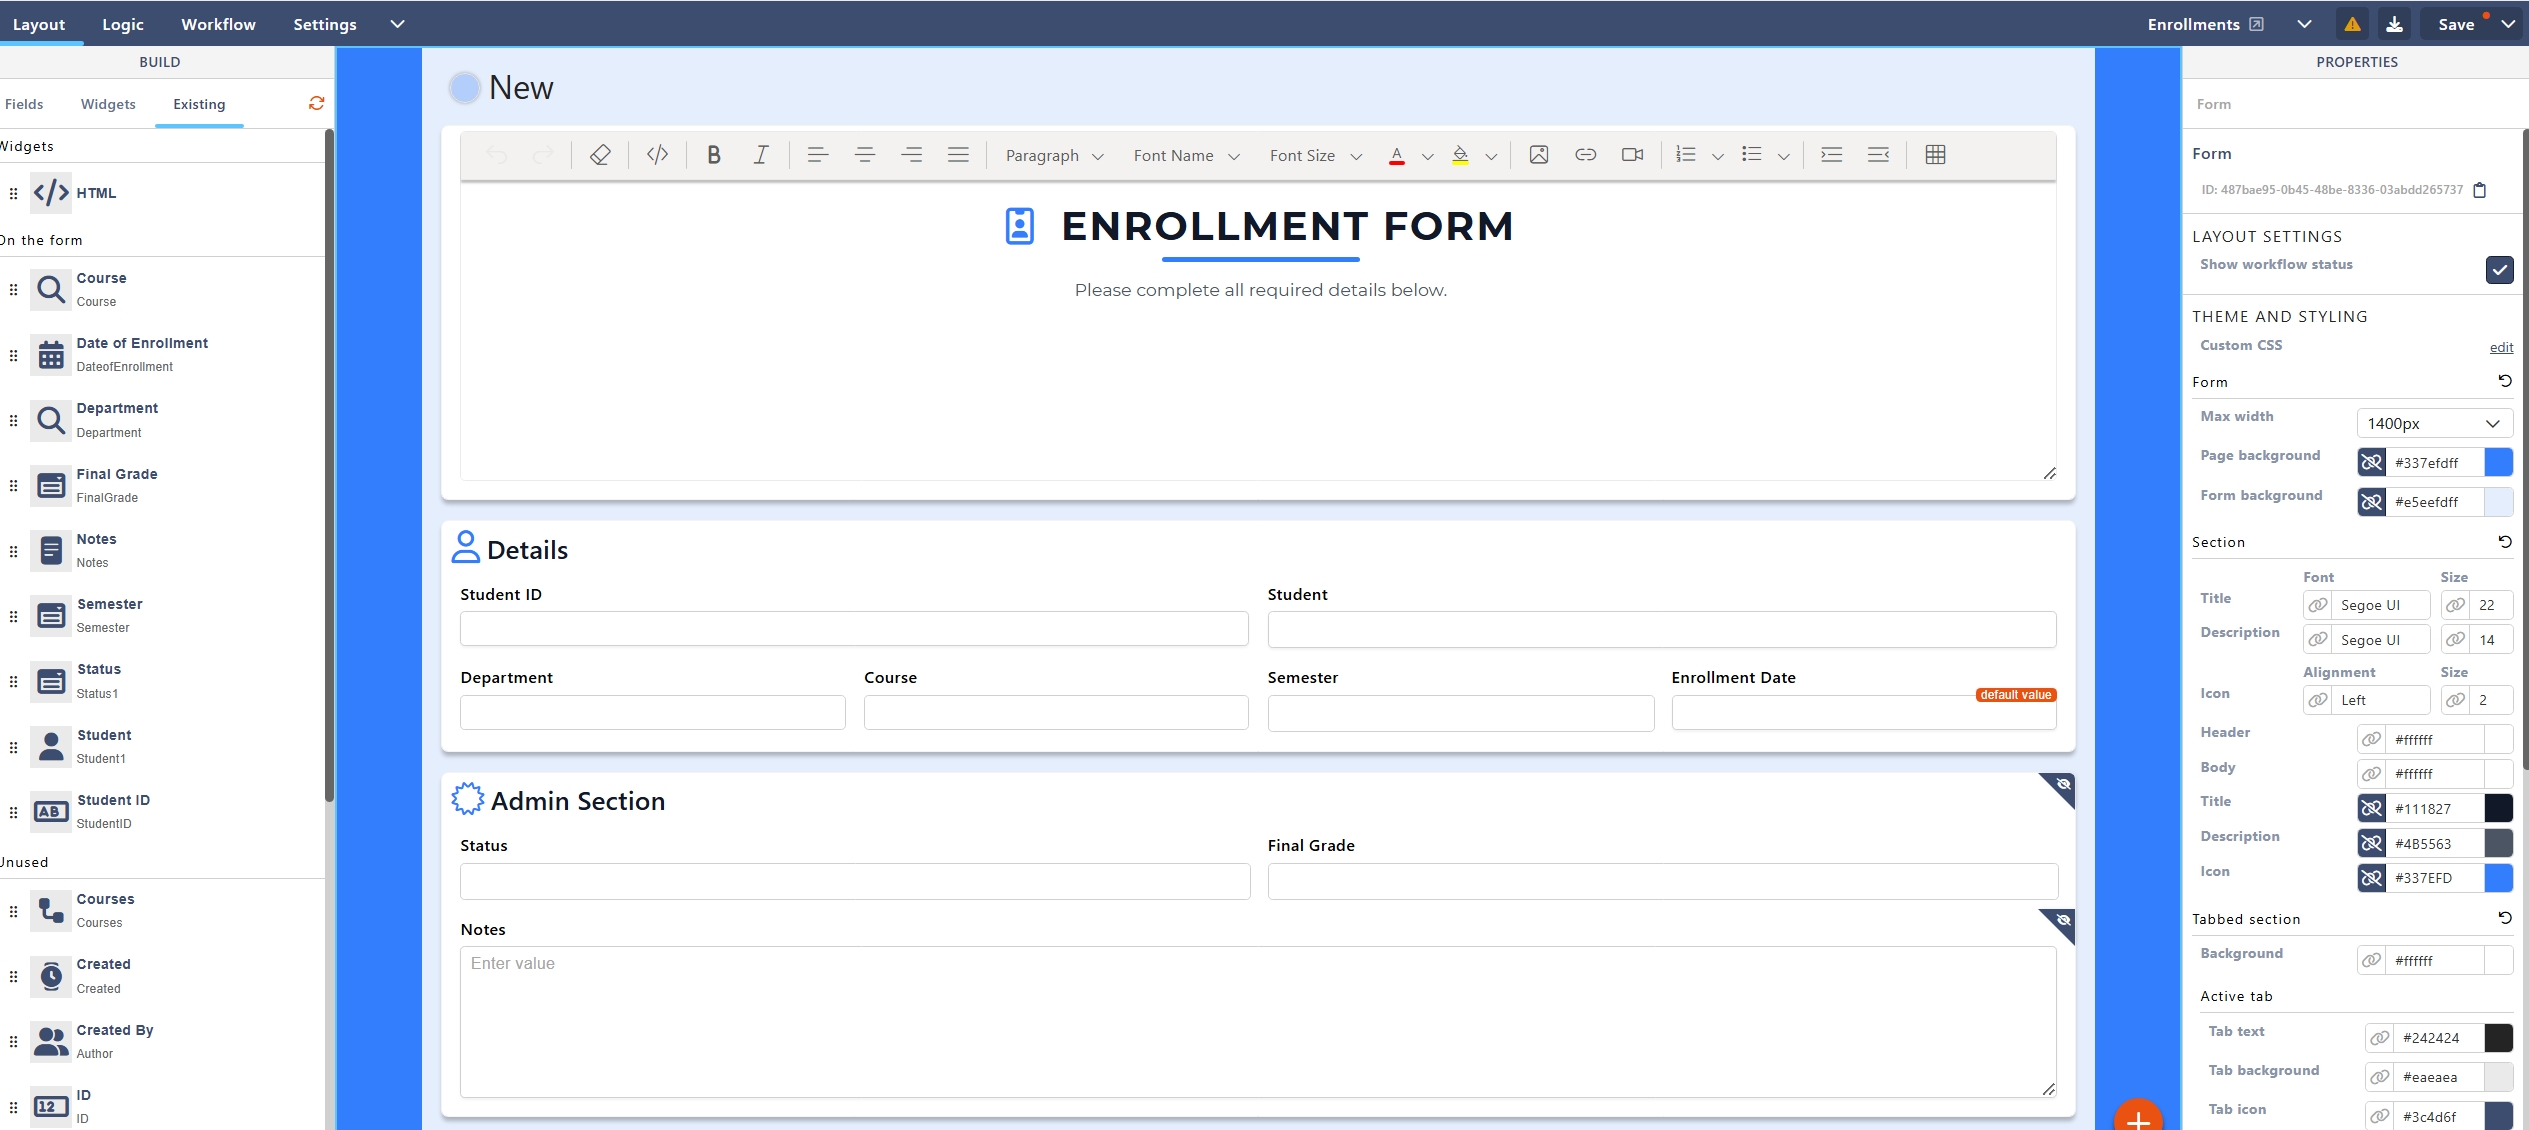Switch to the Workflow tab
Image resolution: width=2529 pixels, height=1130 pixels.
tap(218, 24)
